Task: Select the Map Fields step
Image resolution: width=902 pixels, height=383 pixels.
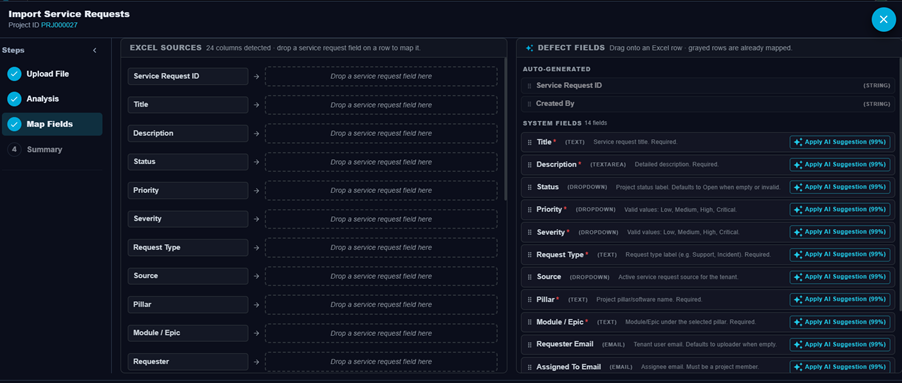Action: pos(52,124)
